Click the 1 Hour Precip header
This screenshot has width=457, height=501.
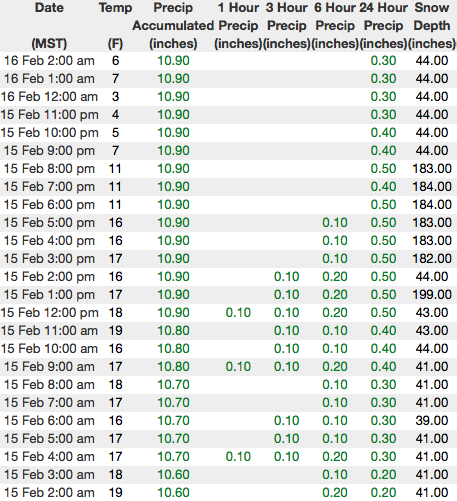(238, 26)
